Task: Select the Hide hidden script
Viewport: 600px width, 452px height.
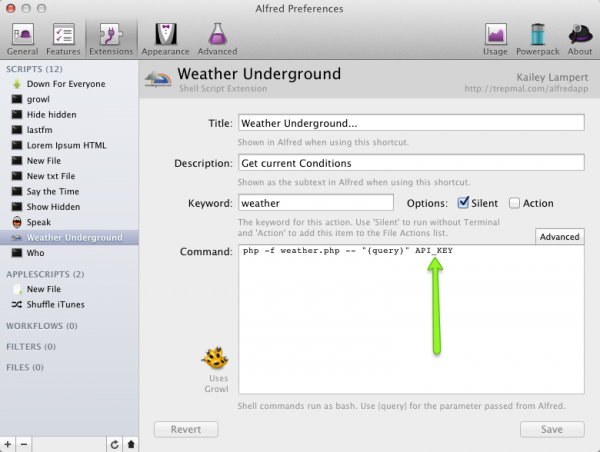Action: (x=69, y=114)
